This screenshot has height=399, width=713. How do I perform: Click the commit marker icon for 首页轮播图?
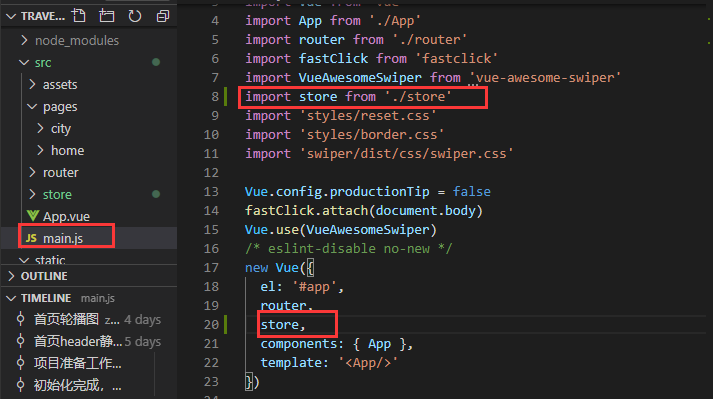tap(20, 319)
